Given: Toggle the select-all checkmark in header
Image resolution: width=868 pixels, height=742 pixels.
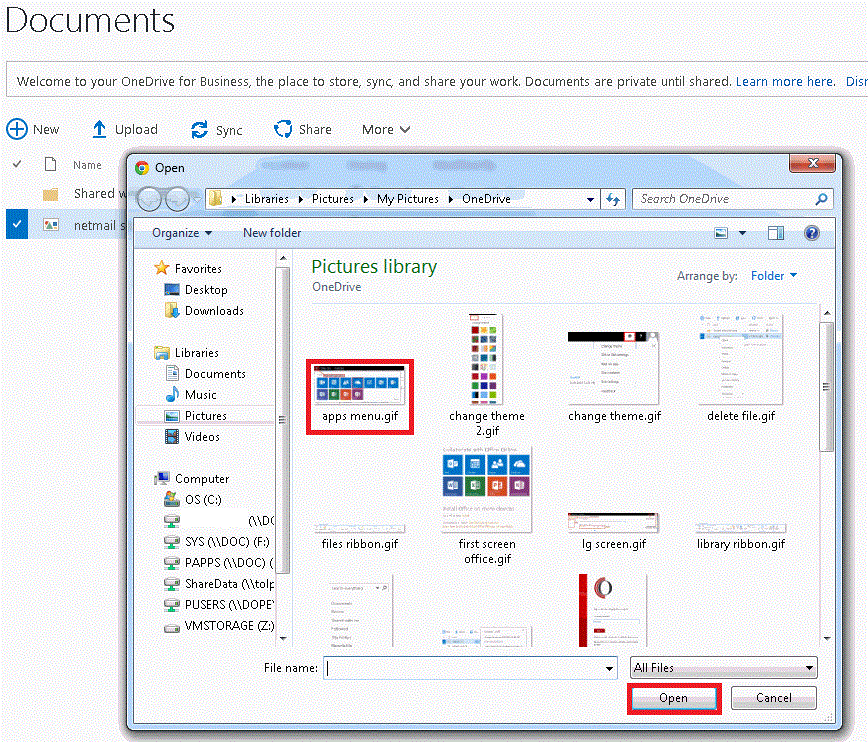Looking at the screenshot, I should click(17, 164).
